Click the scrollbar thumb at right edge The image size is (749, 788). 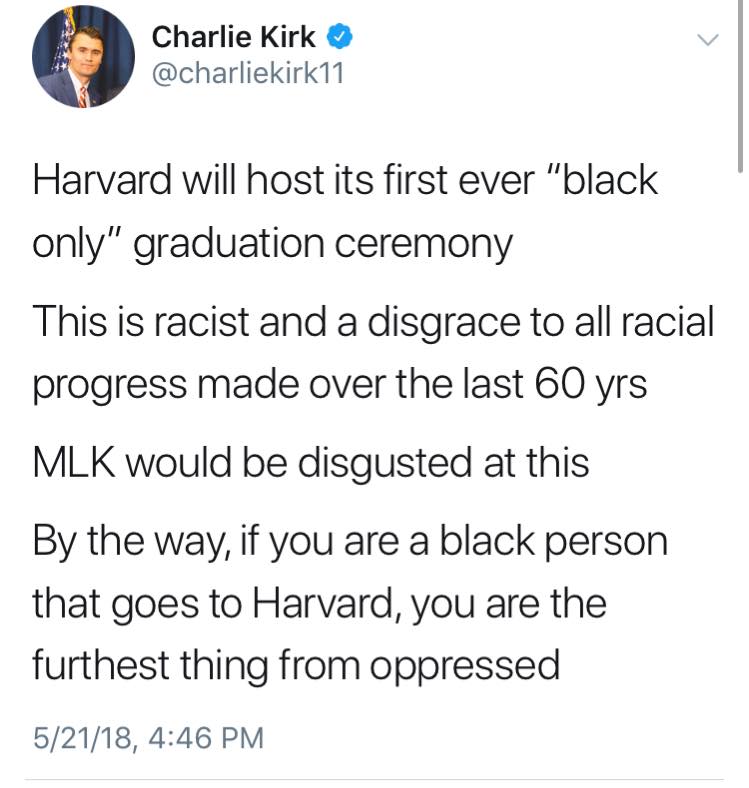tap(740, 86)
